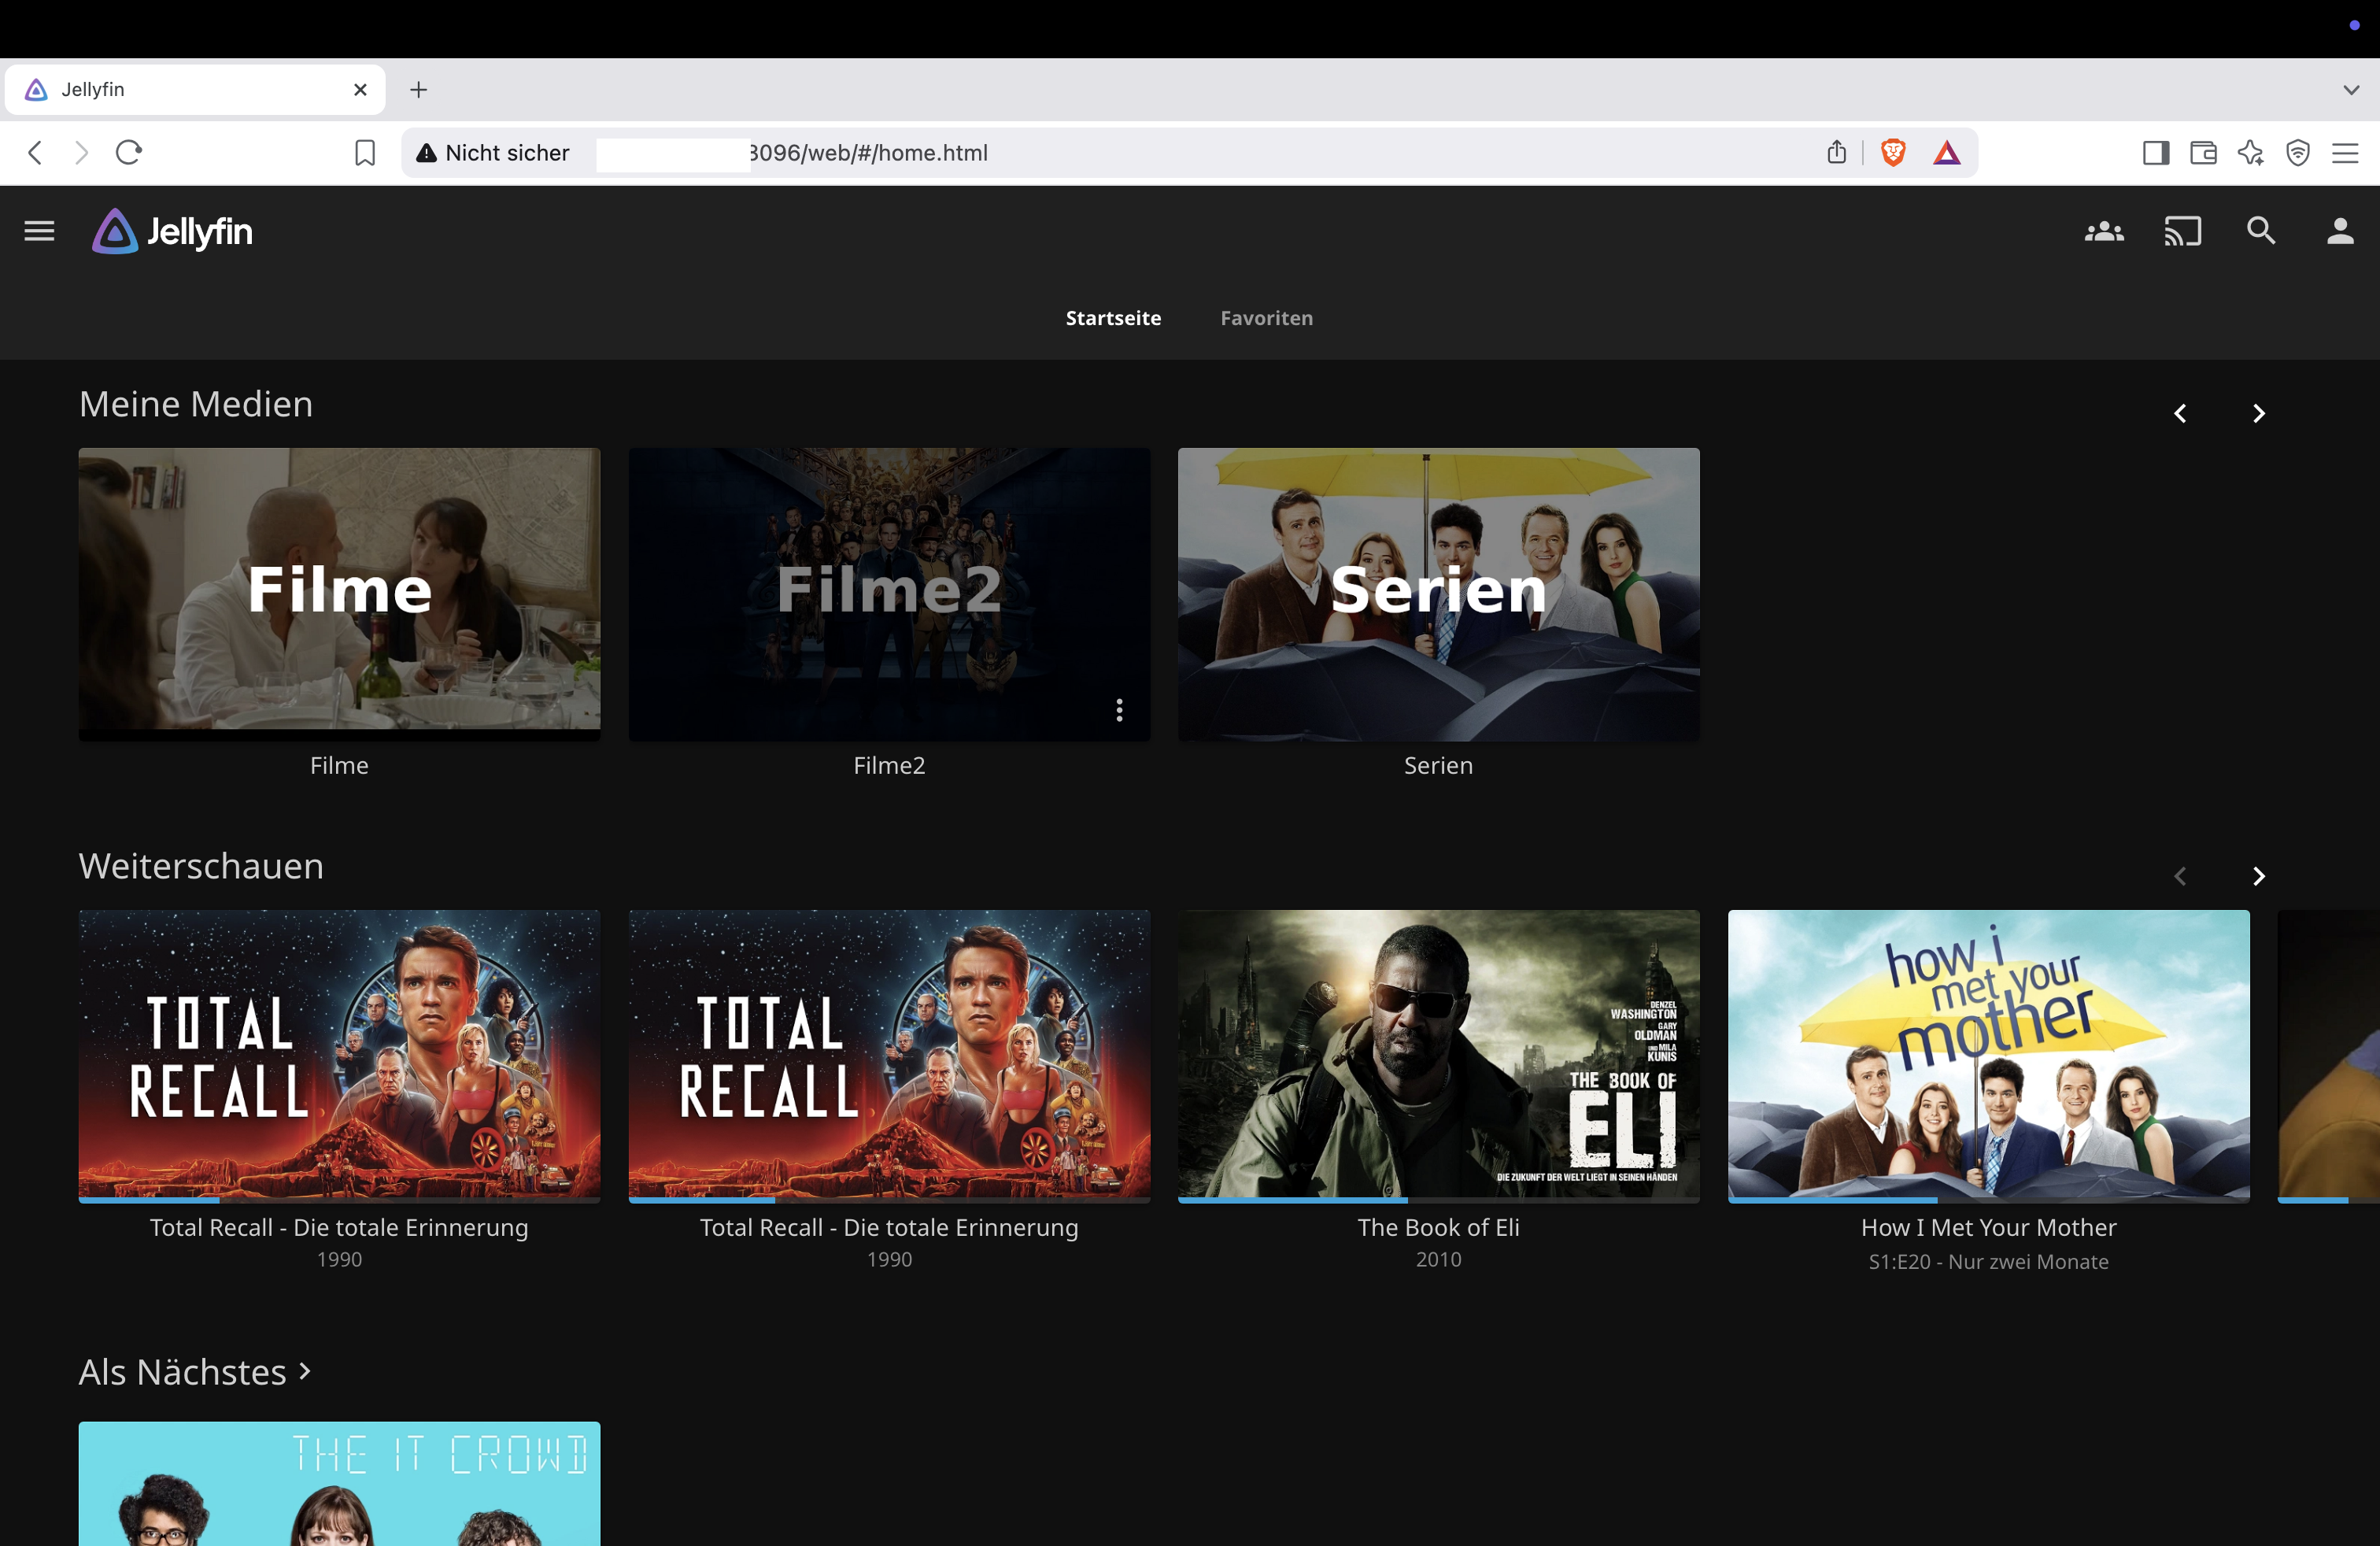
Task: Open the Brave Rewards triangle icon
Action: pyautogui.click(x=1946, y=153)
